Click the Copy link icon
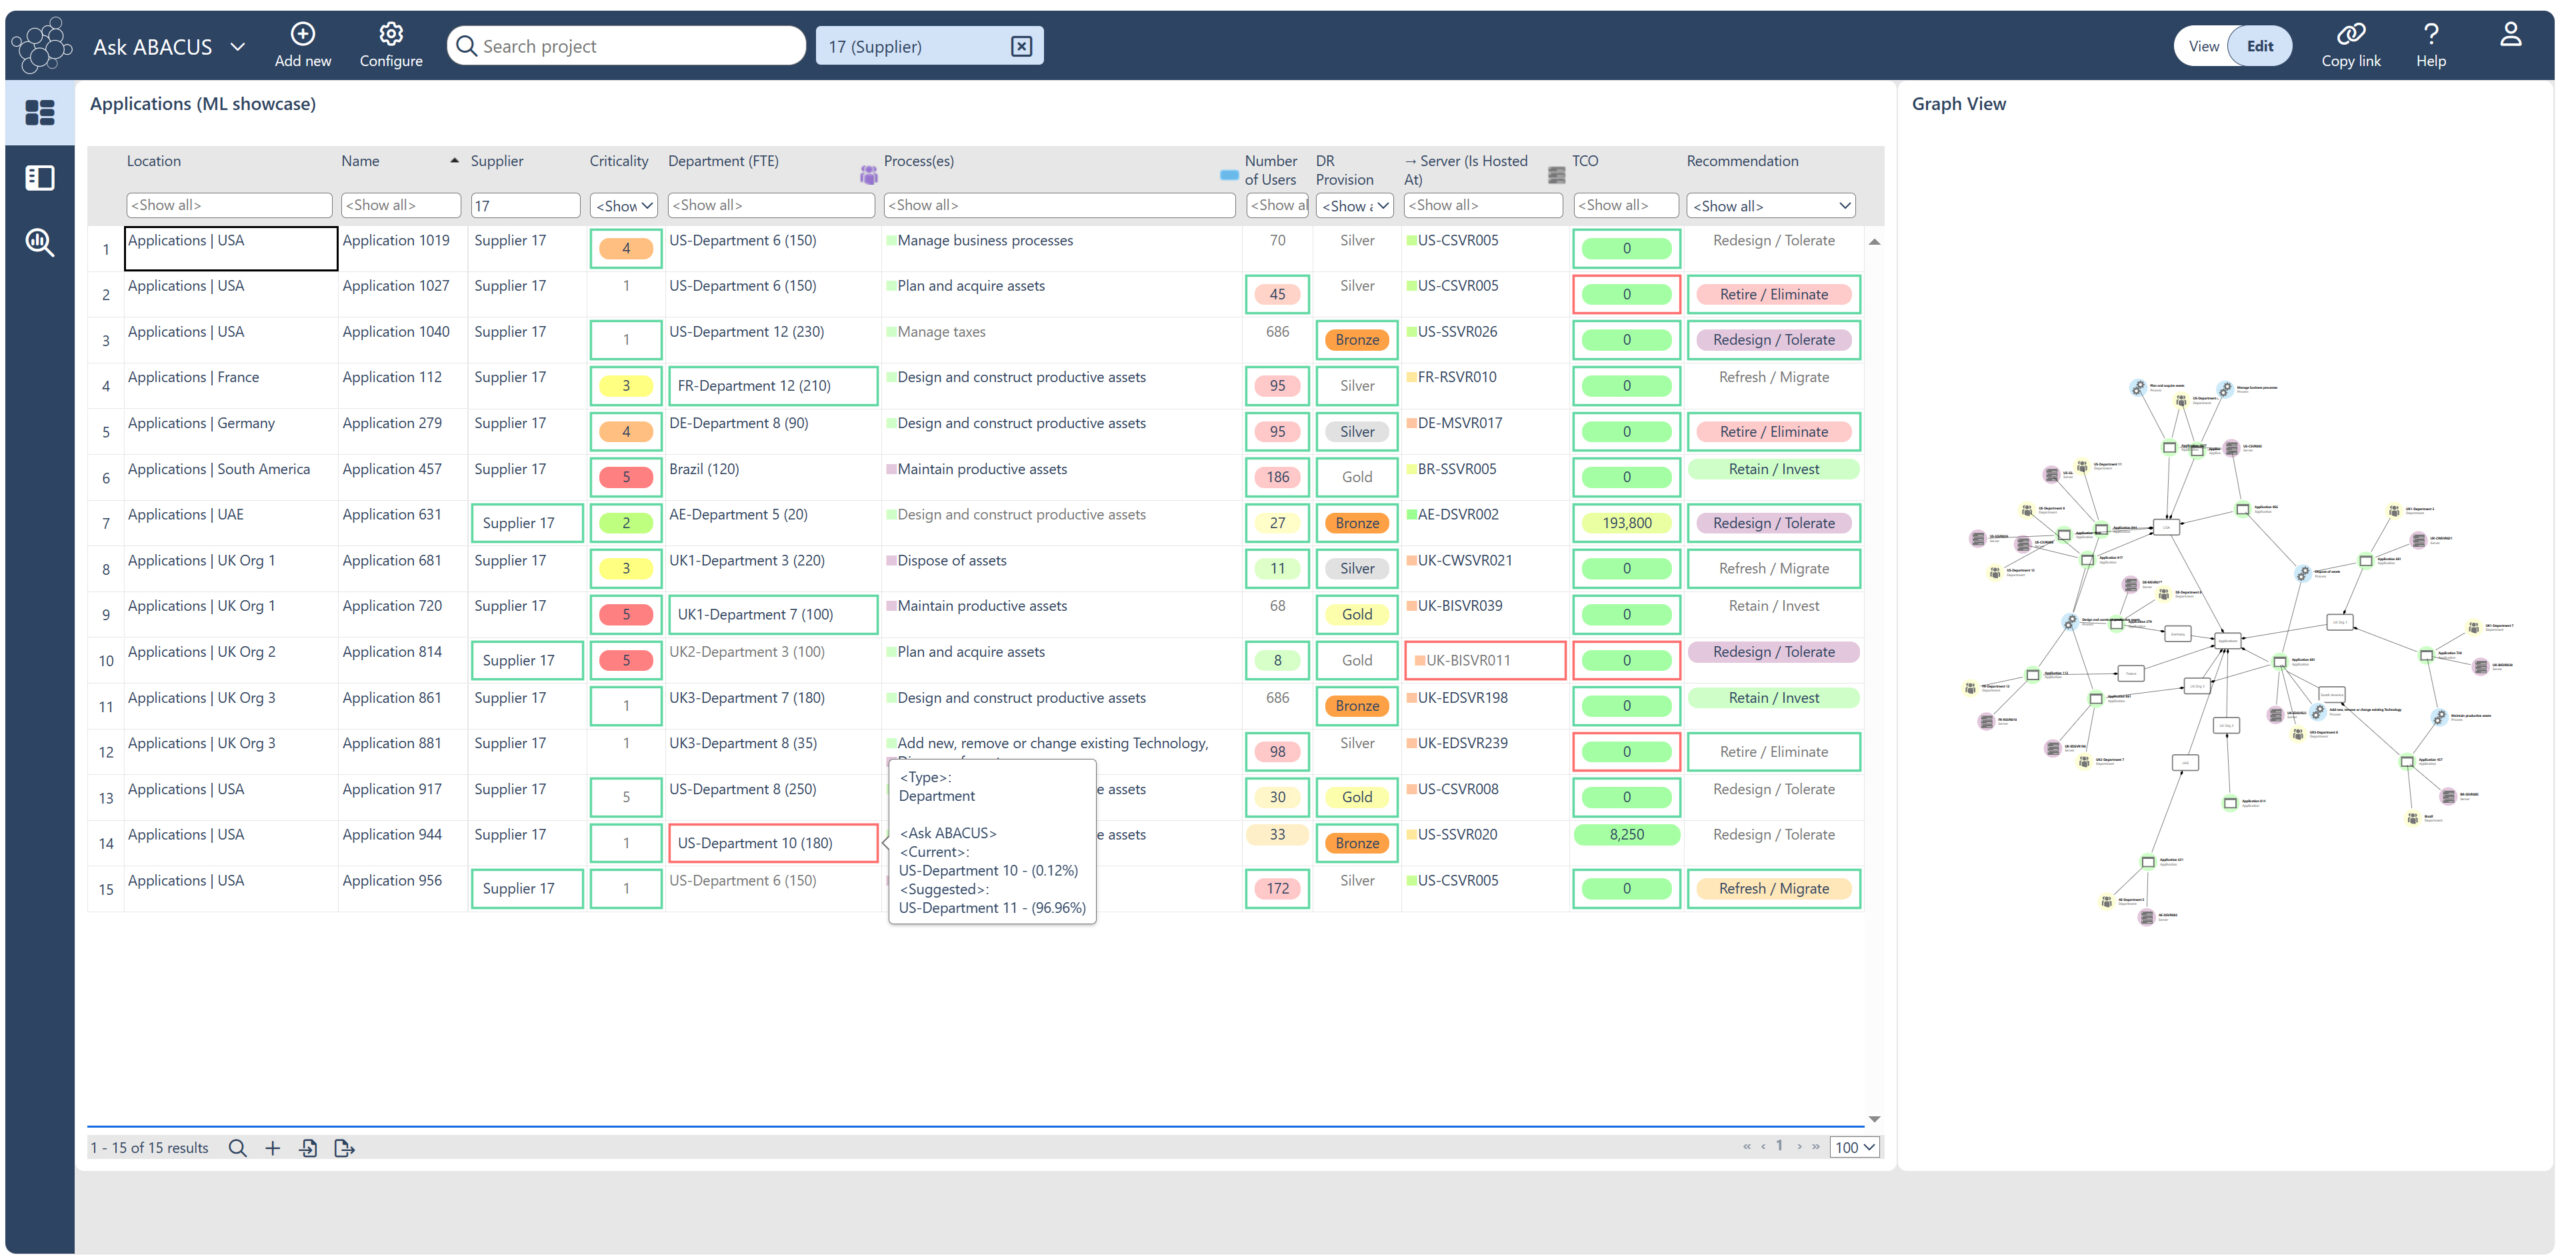2560x1259 pixels. tap(2350, 35)
